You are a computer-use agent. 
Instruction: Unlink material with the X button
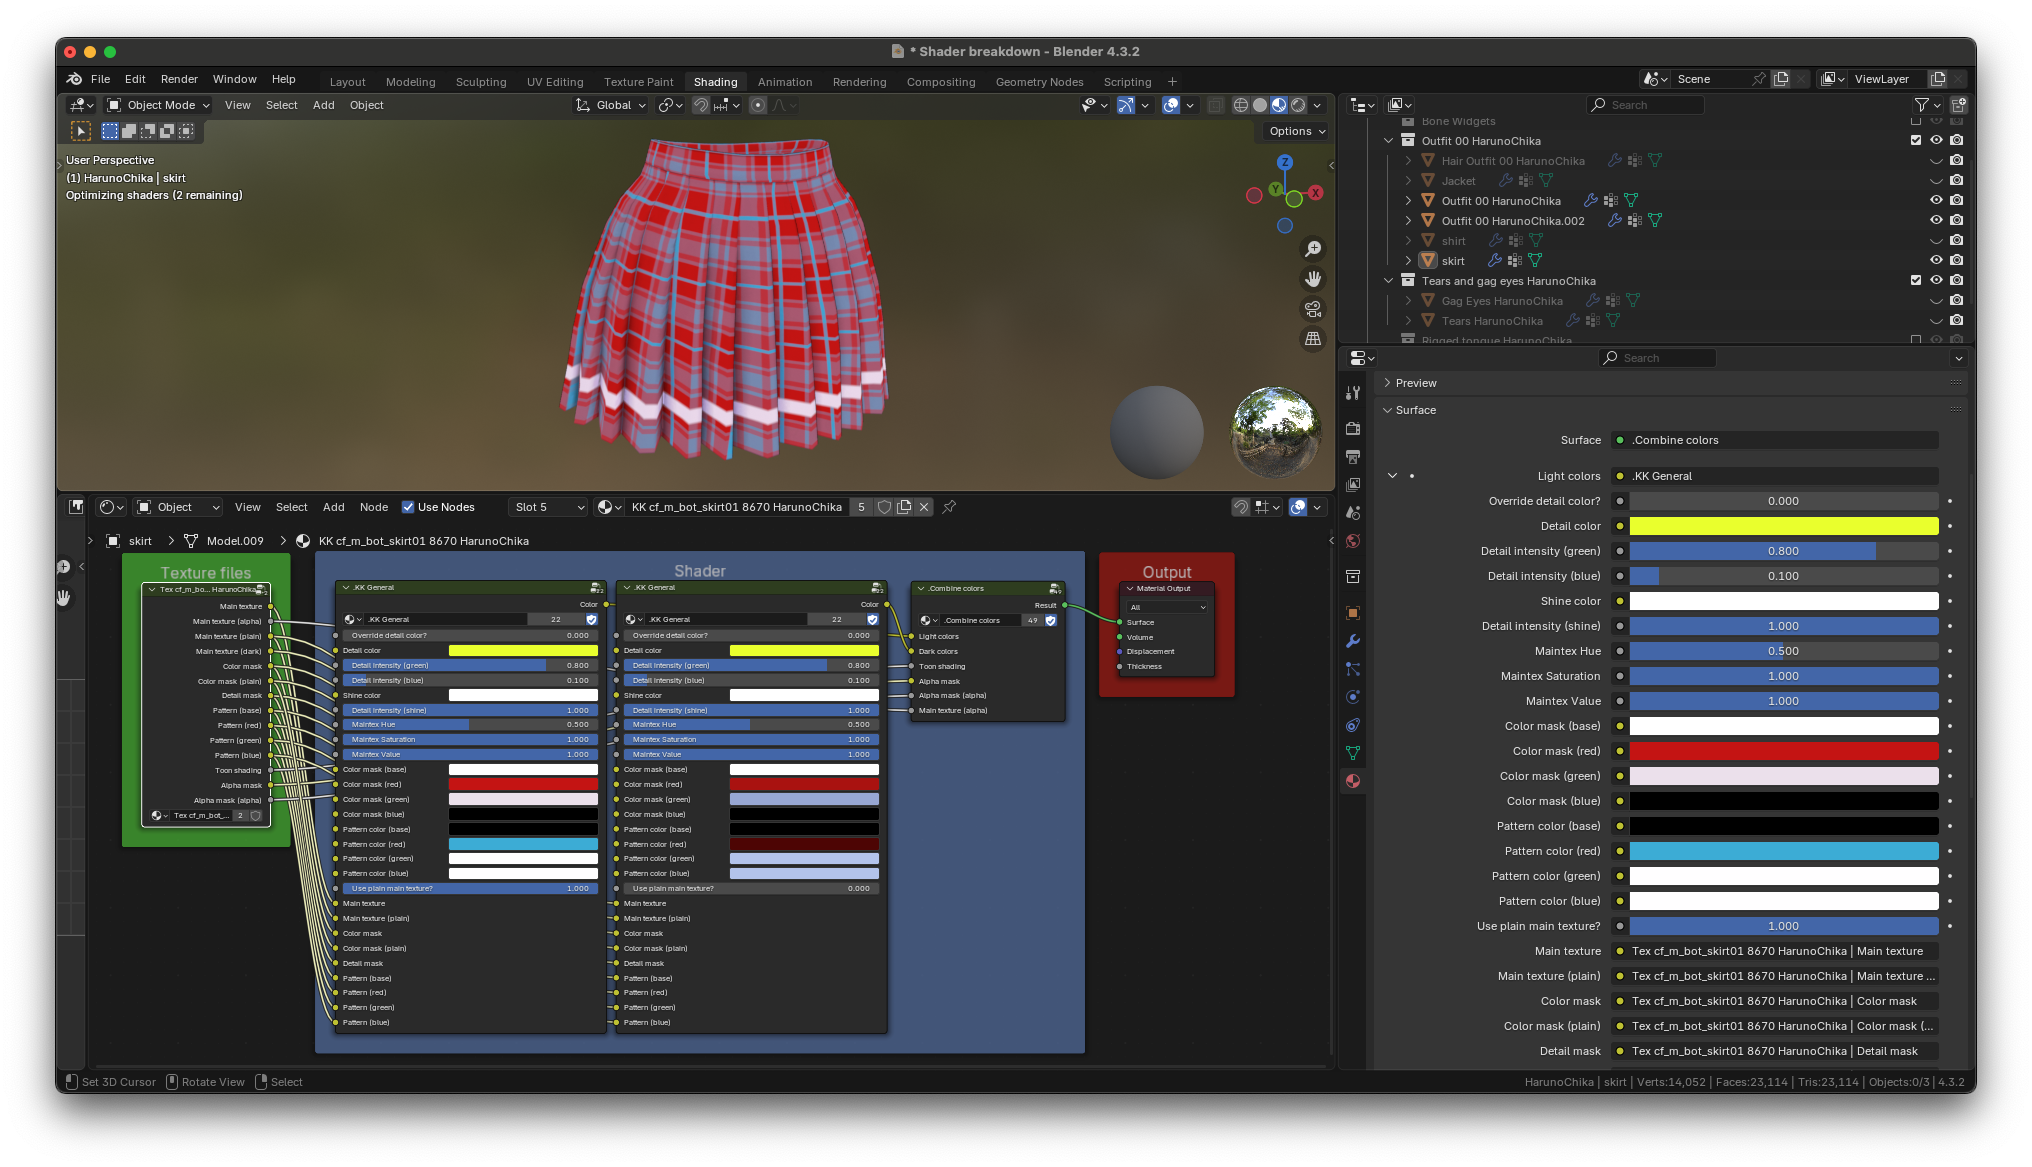click(x=924, y=507)
